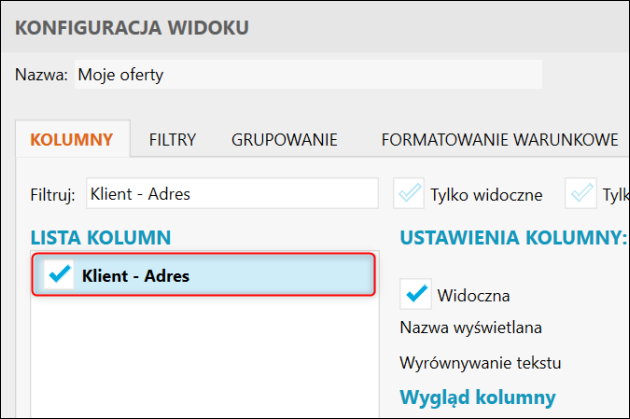This screenshot has width=630, height=419.
Task: Go to the FORMATOWANIE WARUNKOWE tab
Action: (x=499, y=140)
